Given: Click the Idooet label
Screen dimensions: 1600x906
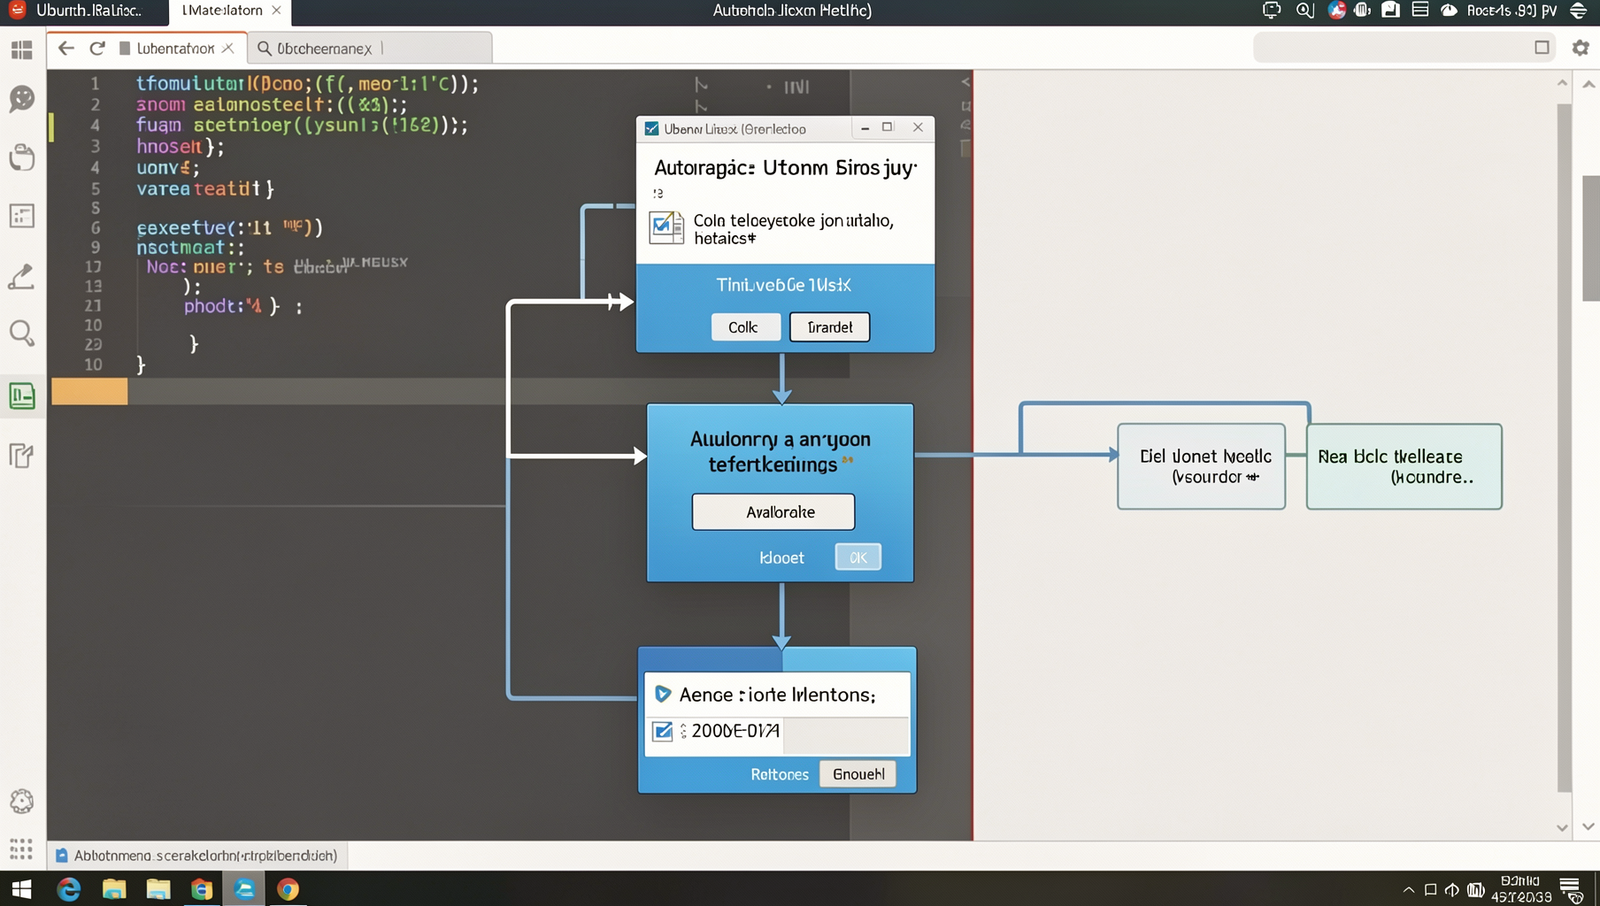Looking at the screenshot, I should (781, 558).
